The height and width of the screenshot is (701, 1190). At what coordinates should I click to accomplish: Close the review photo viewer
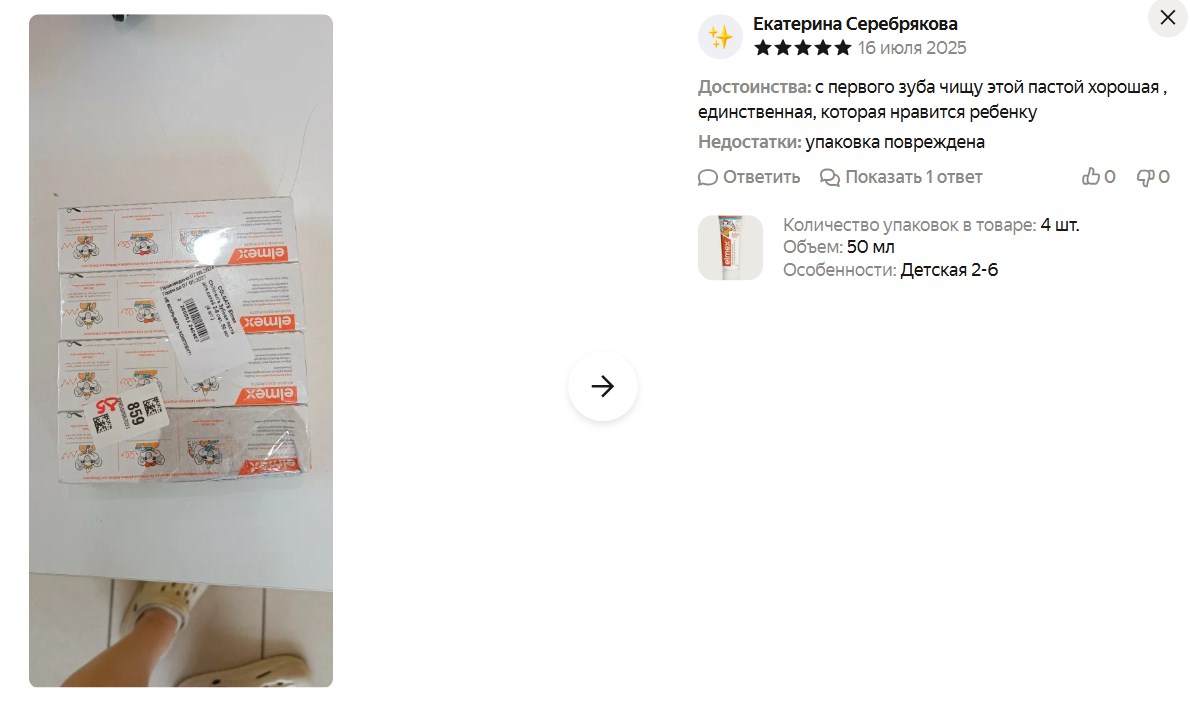click(1167, 17)
